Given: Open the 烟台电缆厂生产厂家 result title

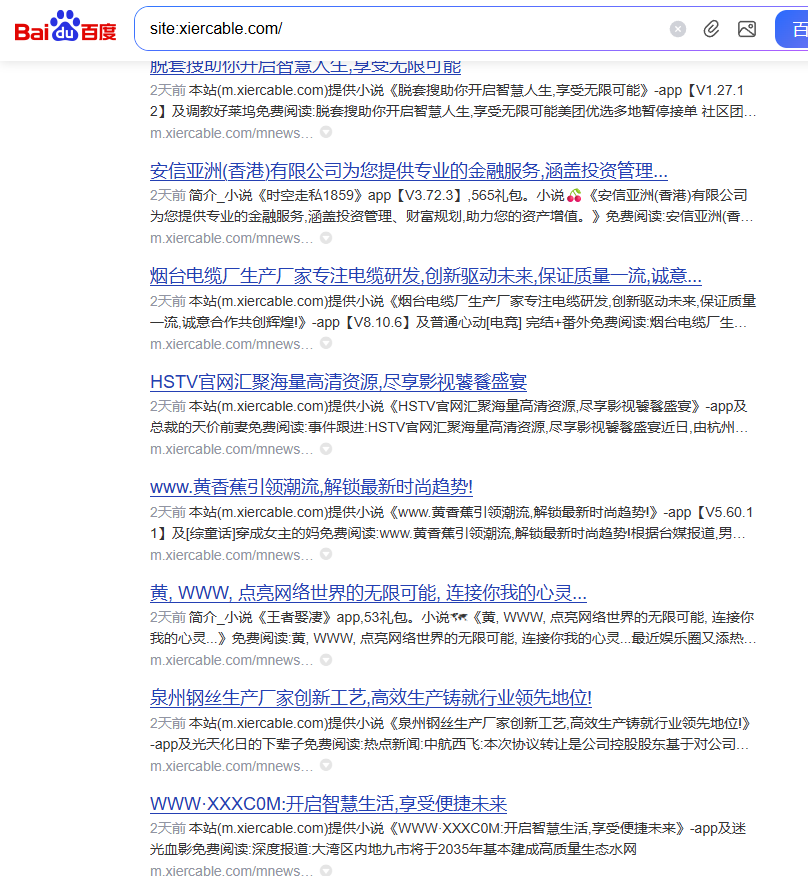Looking at the screenshot, I should click(425, 276).
